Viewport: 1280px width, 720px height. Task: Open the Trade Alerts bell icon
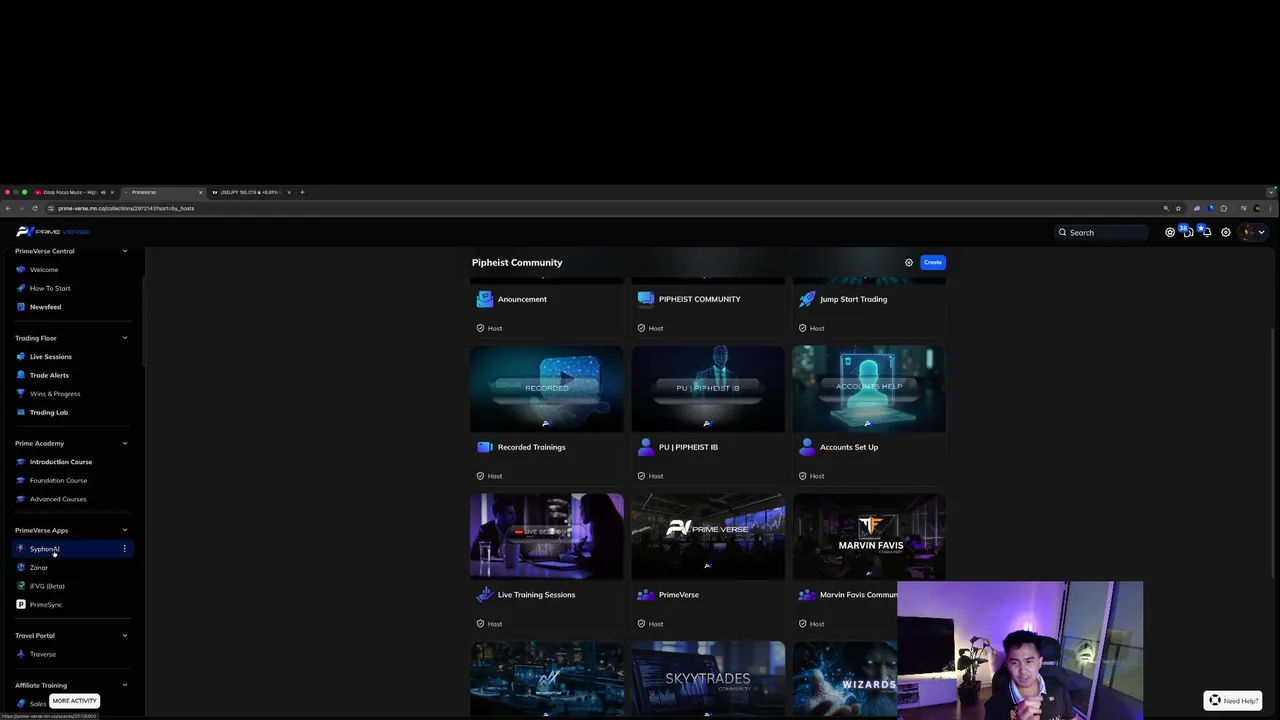point(21,375)
